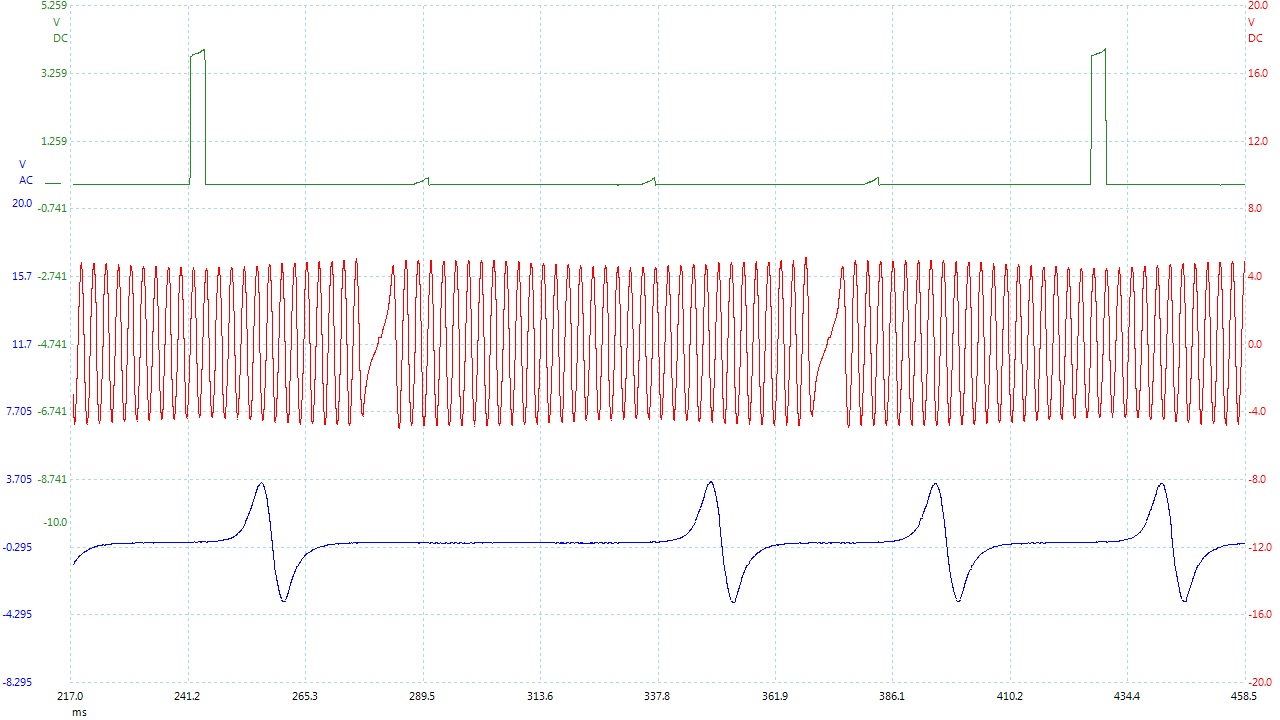Click the time axis value 313.6
The width and height of the screenshot is (1280, 720).
(x=540, y=697)
